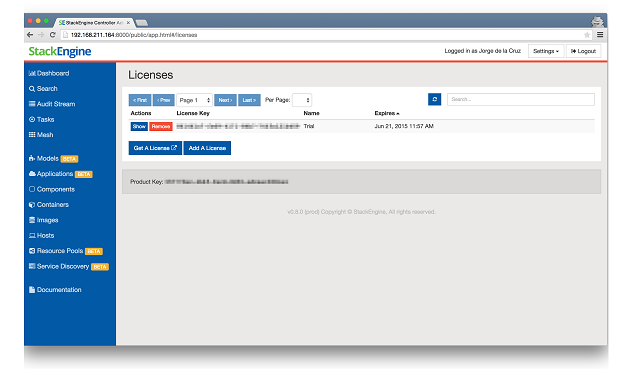Open the Settings dropdown
This screenshot has height=378, width=630.
click(x=546, y=51)
